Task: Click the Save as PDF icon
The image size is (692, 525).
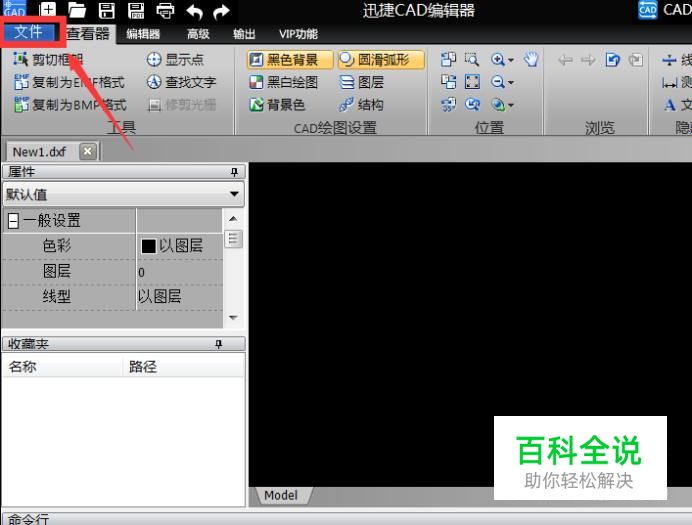Action: pos(135,10)
